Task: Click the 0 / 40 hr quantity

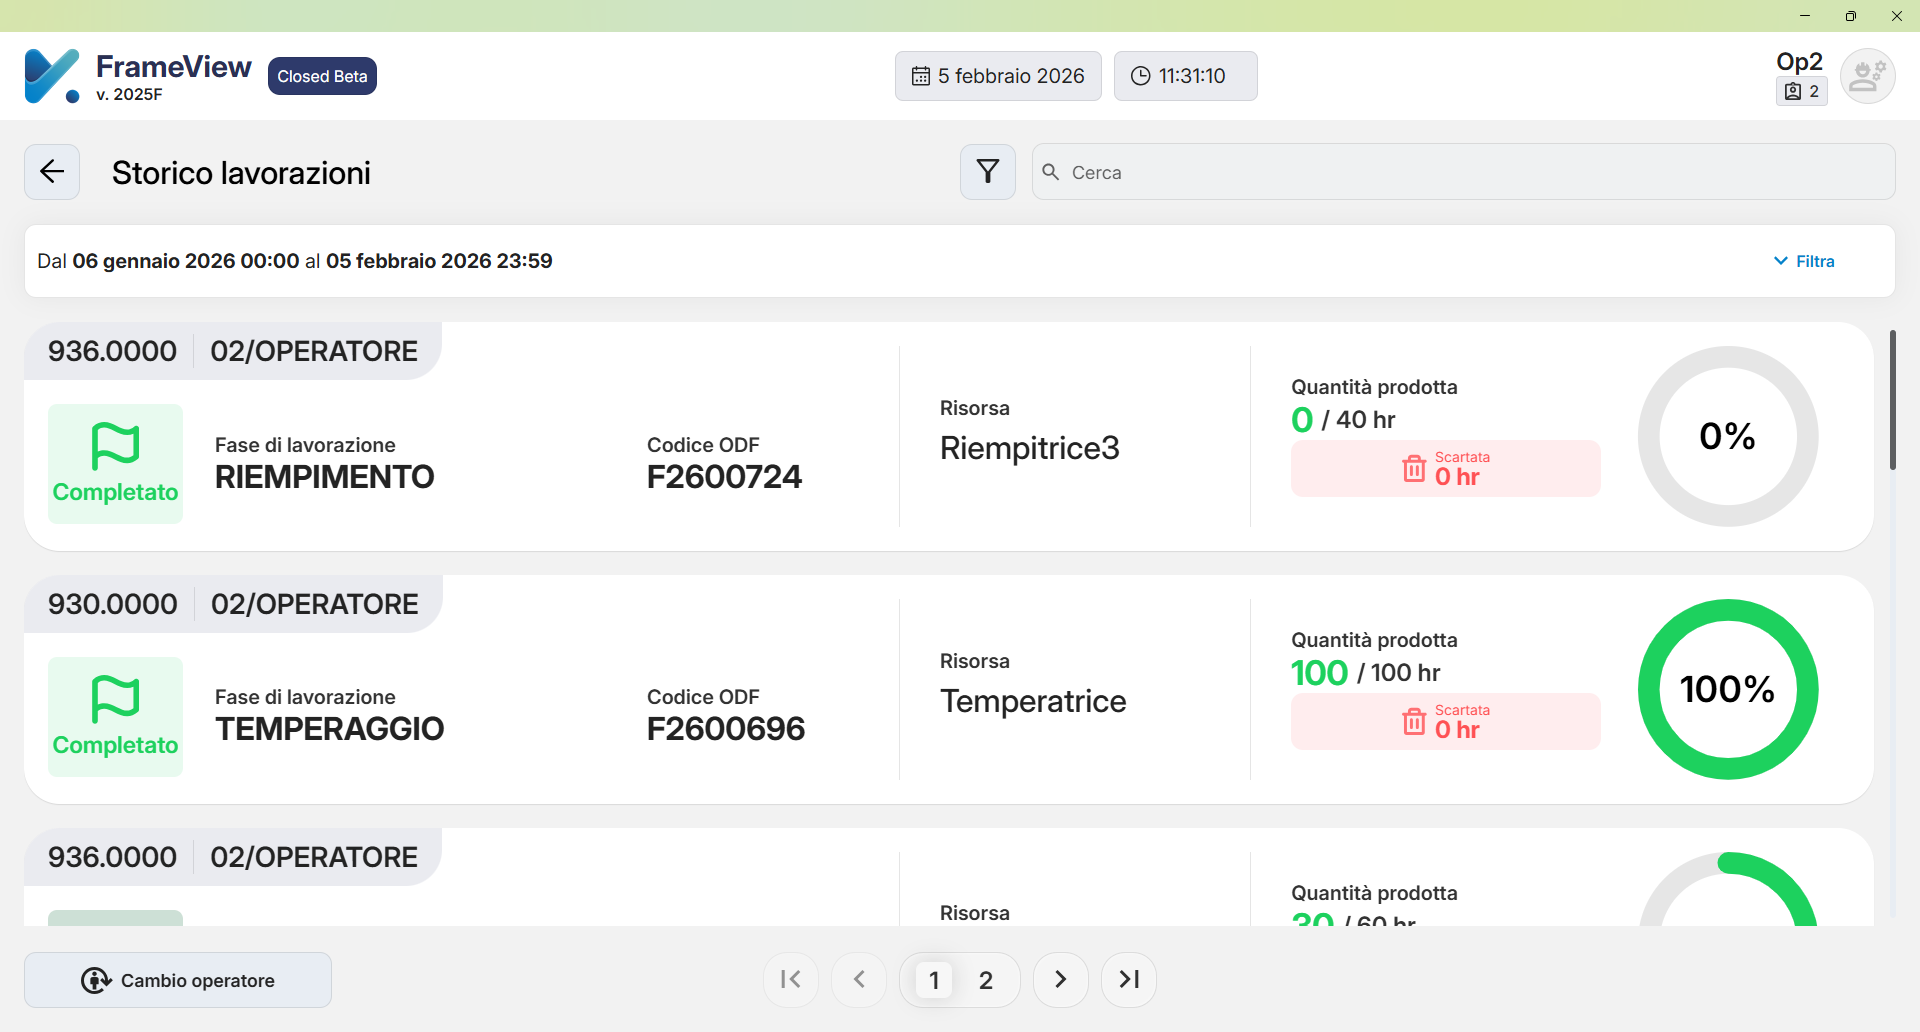Action: [1343, 420]
